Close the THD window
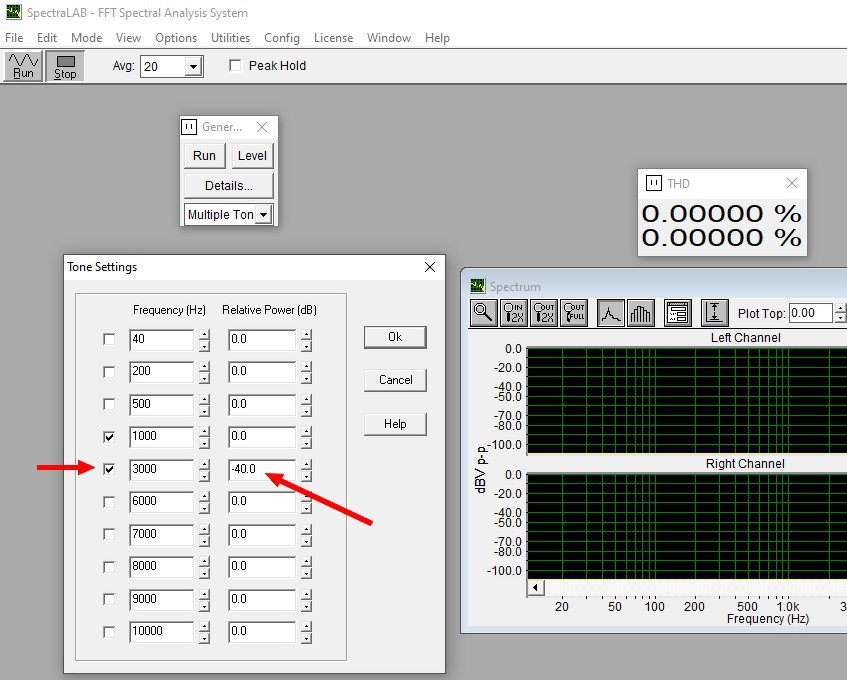 pyautogui.click(x=792, y=183)
